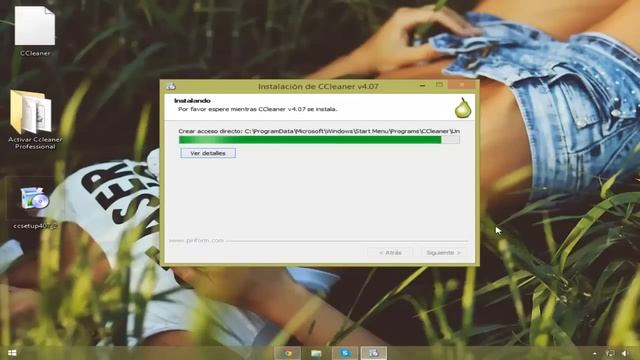Open File Explorer from the taskbar

tap(316, 353)
